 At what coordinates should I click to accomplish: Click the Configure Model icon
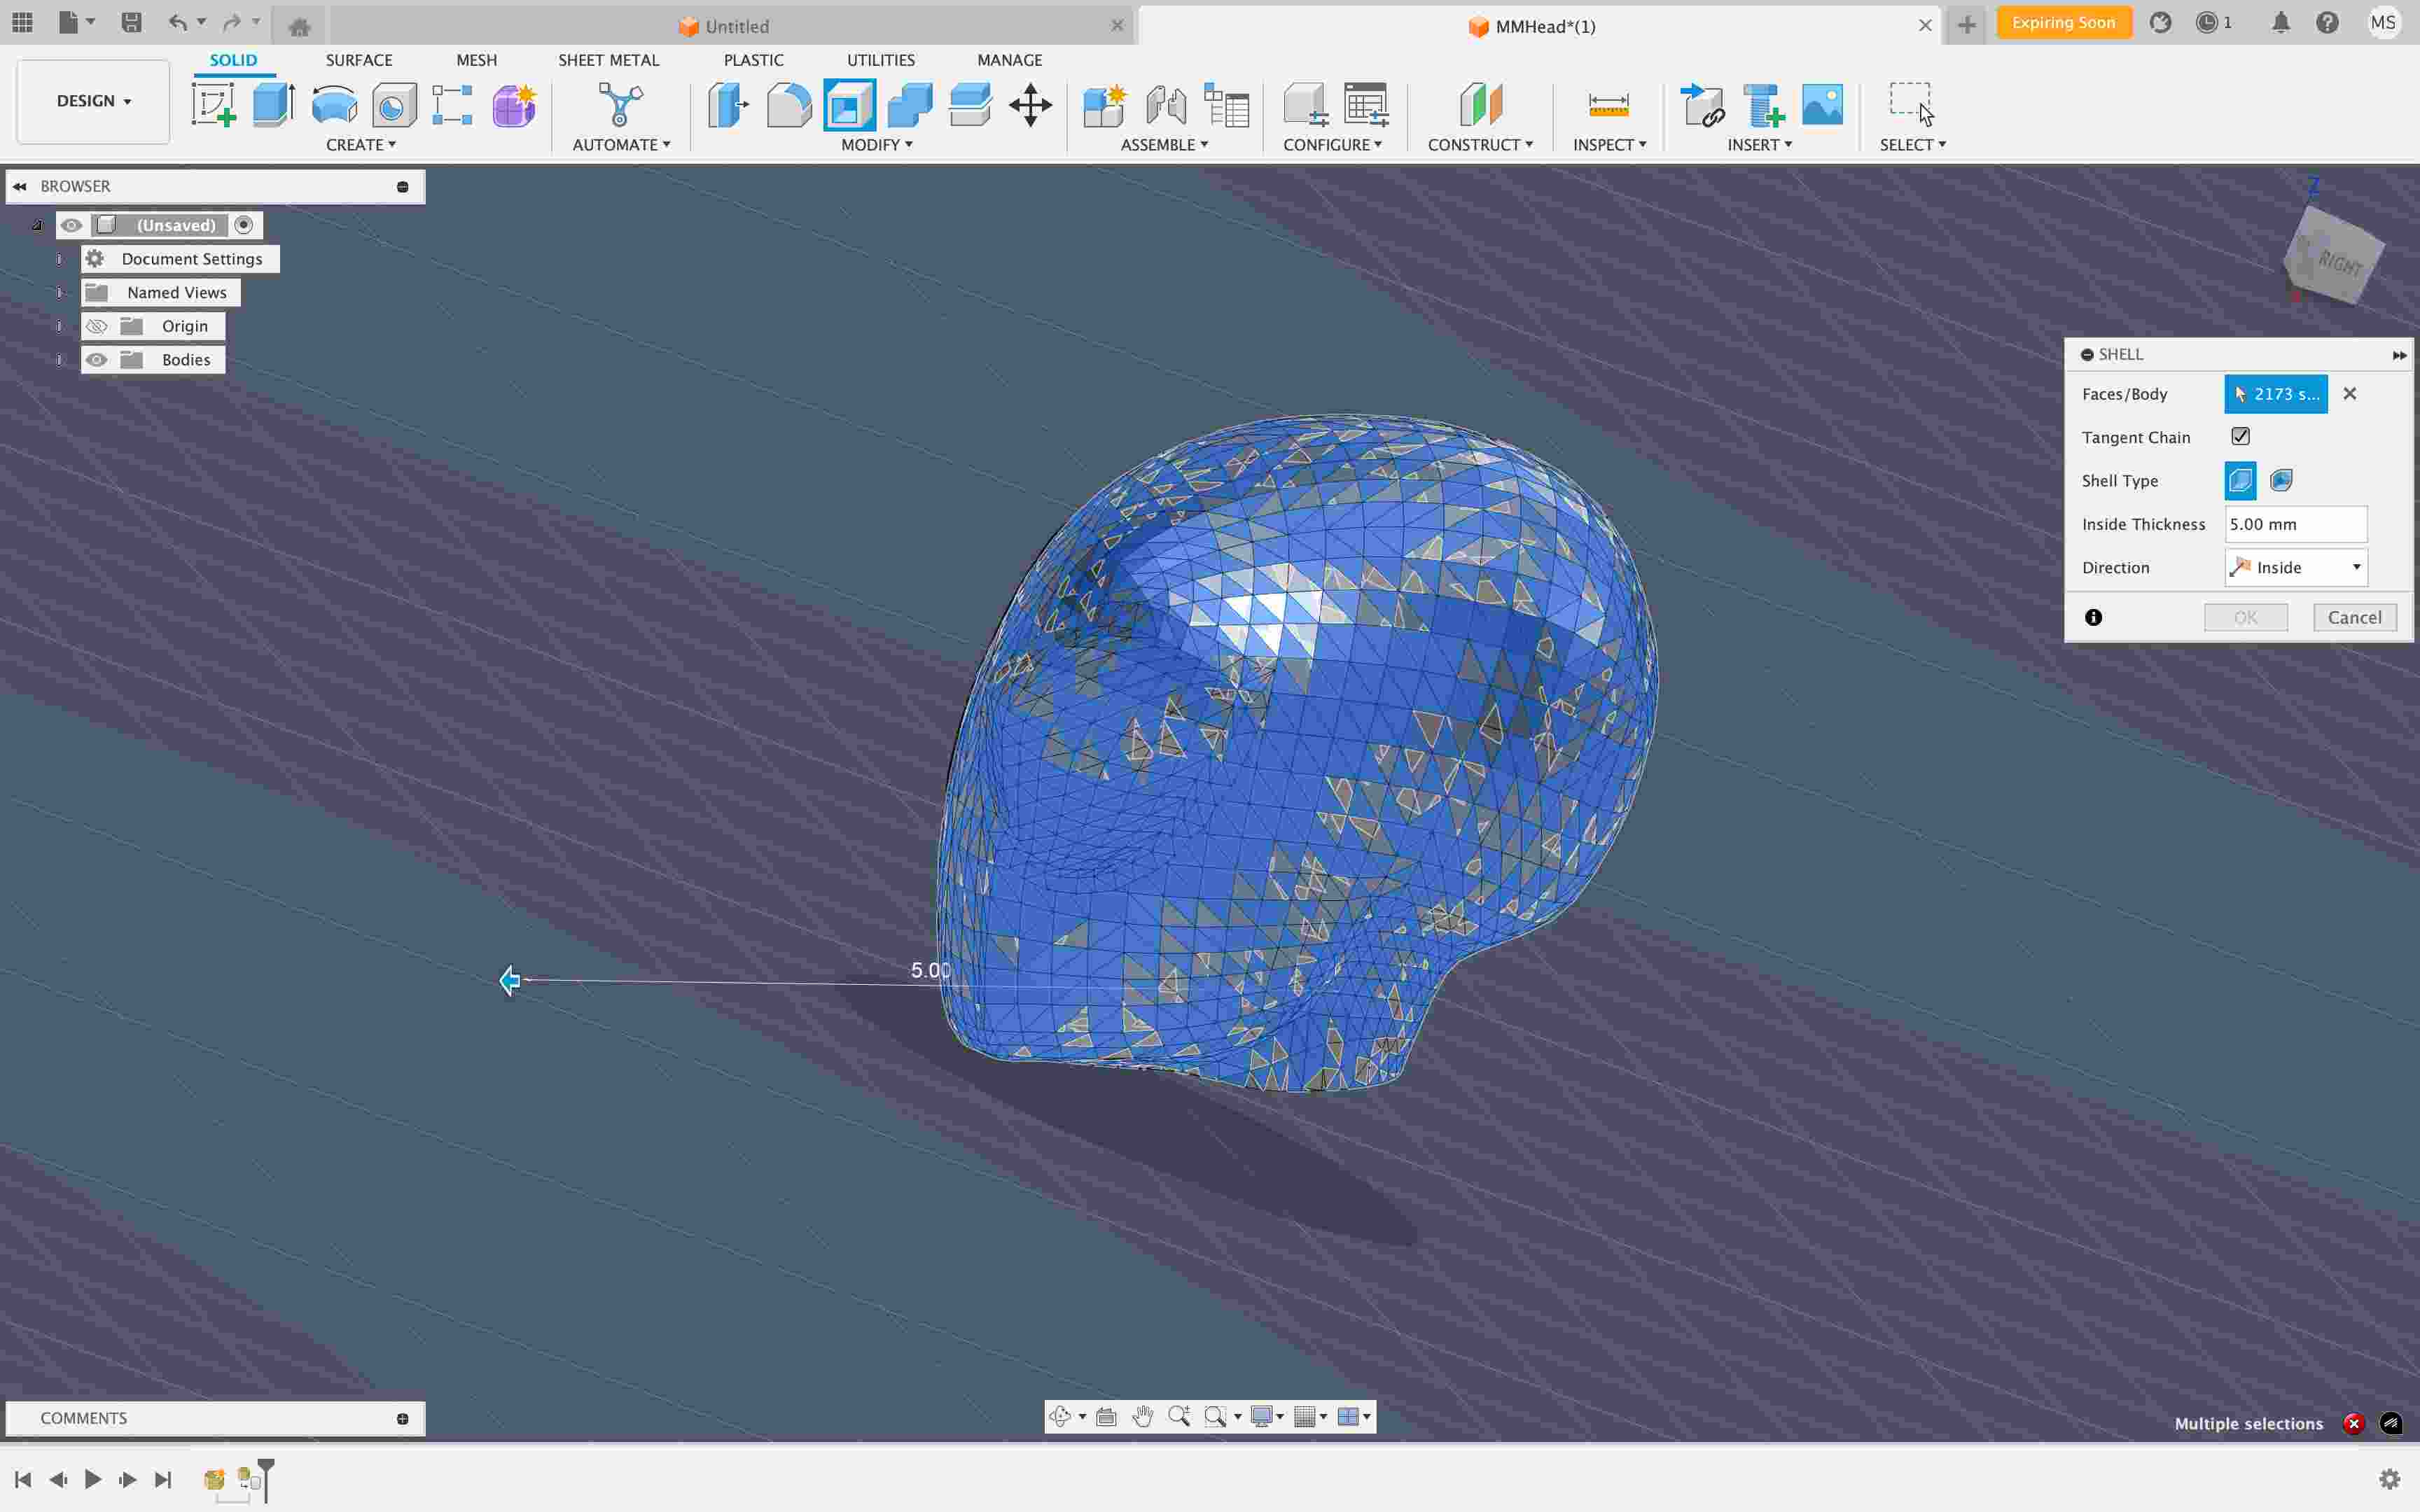tap(1305, 105)
